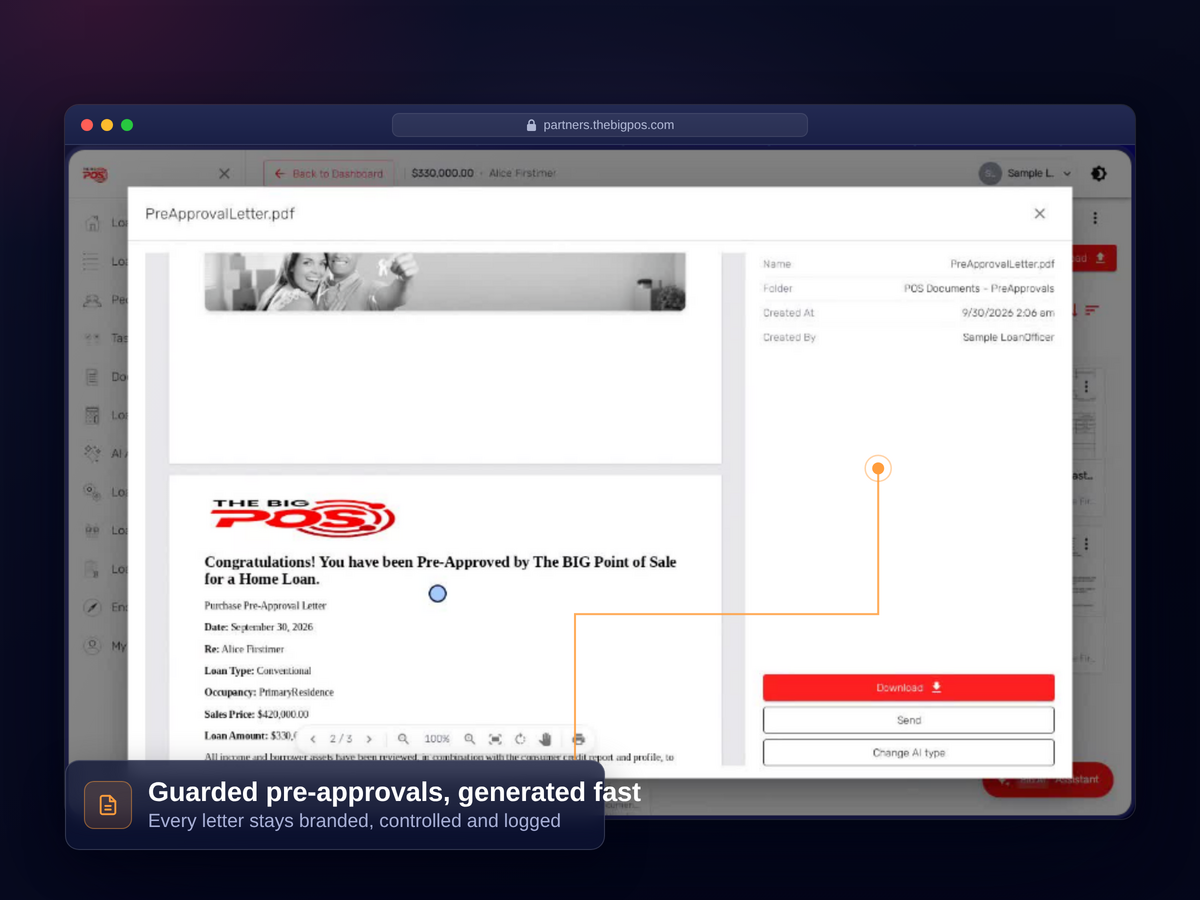
Task: Click the Change AI type button
Action: [908, 752]
